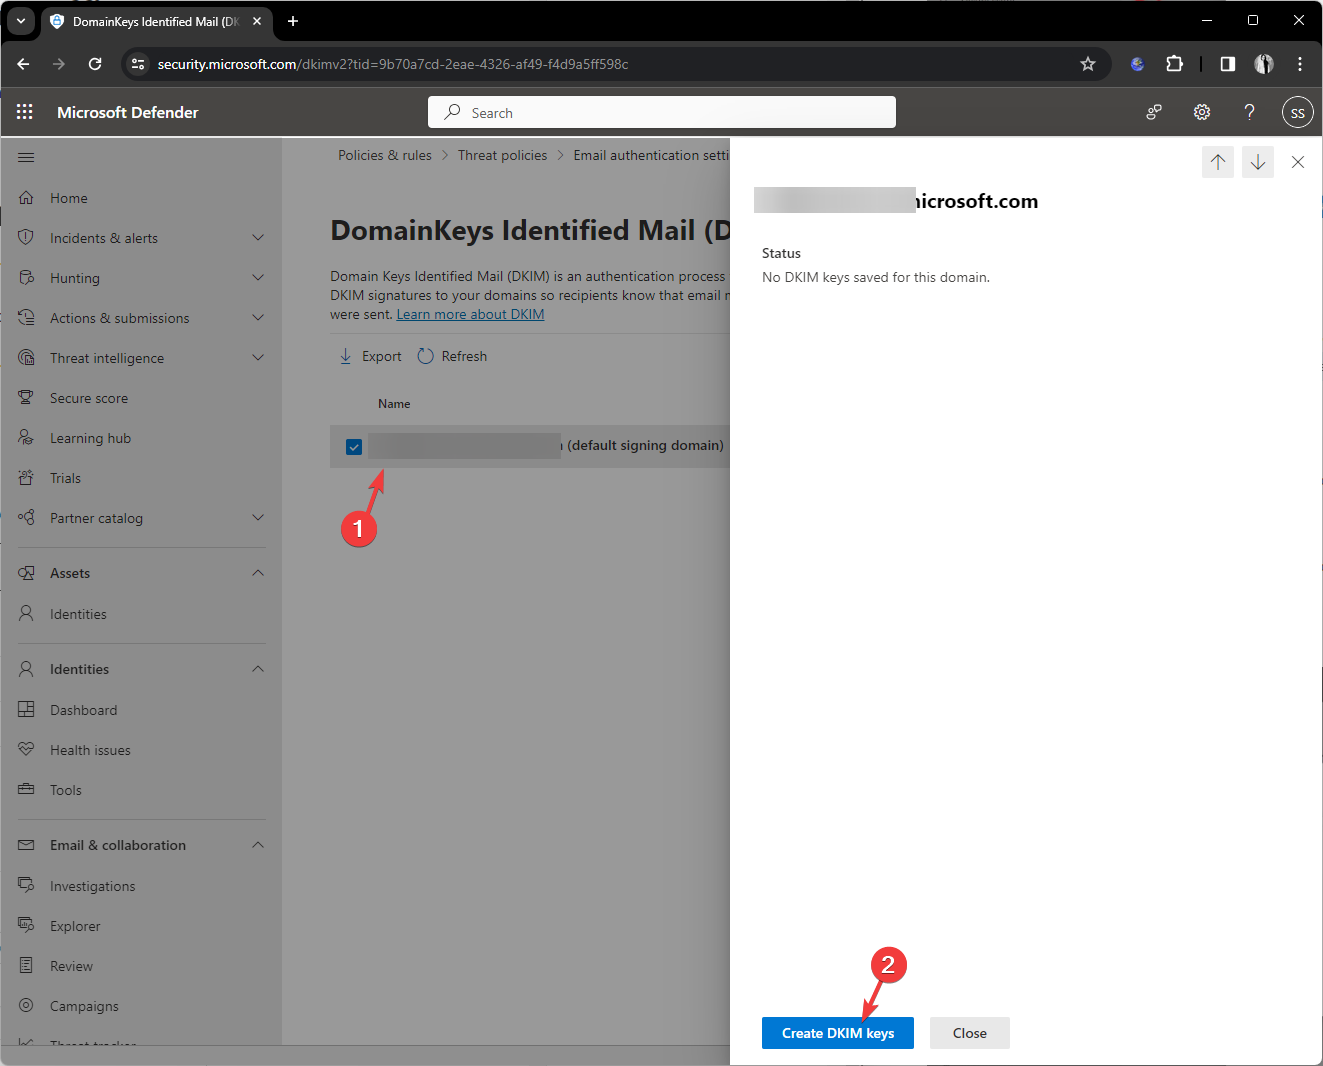Follow the Learn more about DKIM link

click(470, 314)
